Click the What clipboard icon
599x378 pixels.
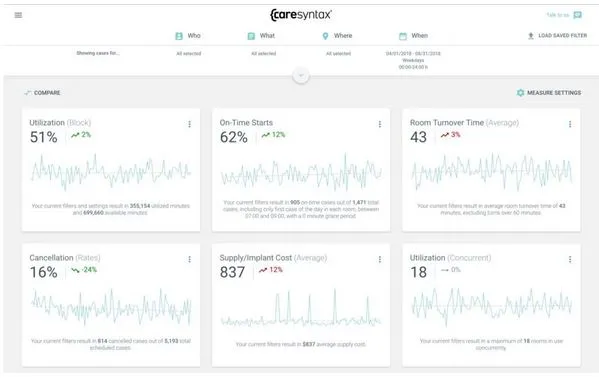point(251,36)
